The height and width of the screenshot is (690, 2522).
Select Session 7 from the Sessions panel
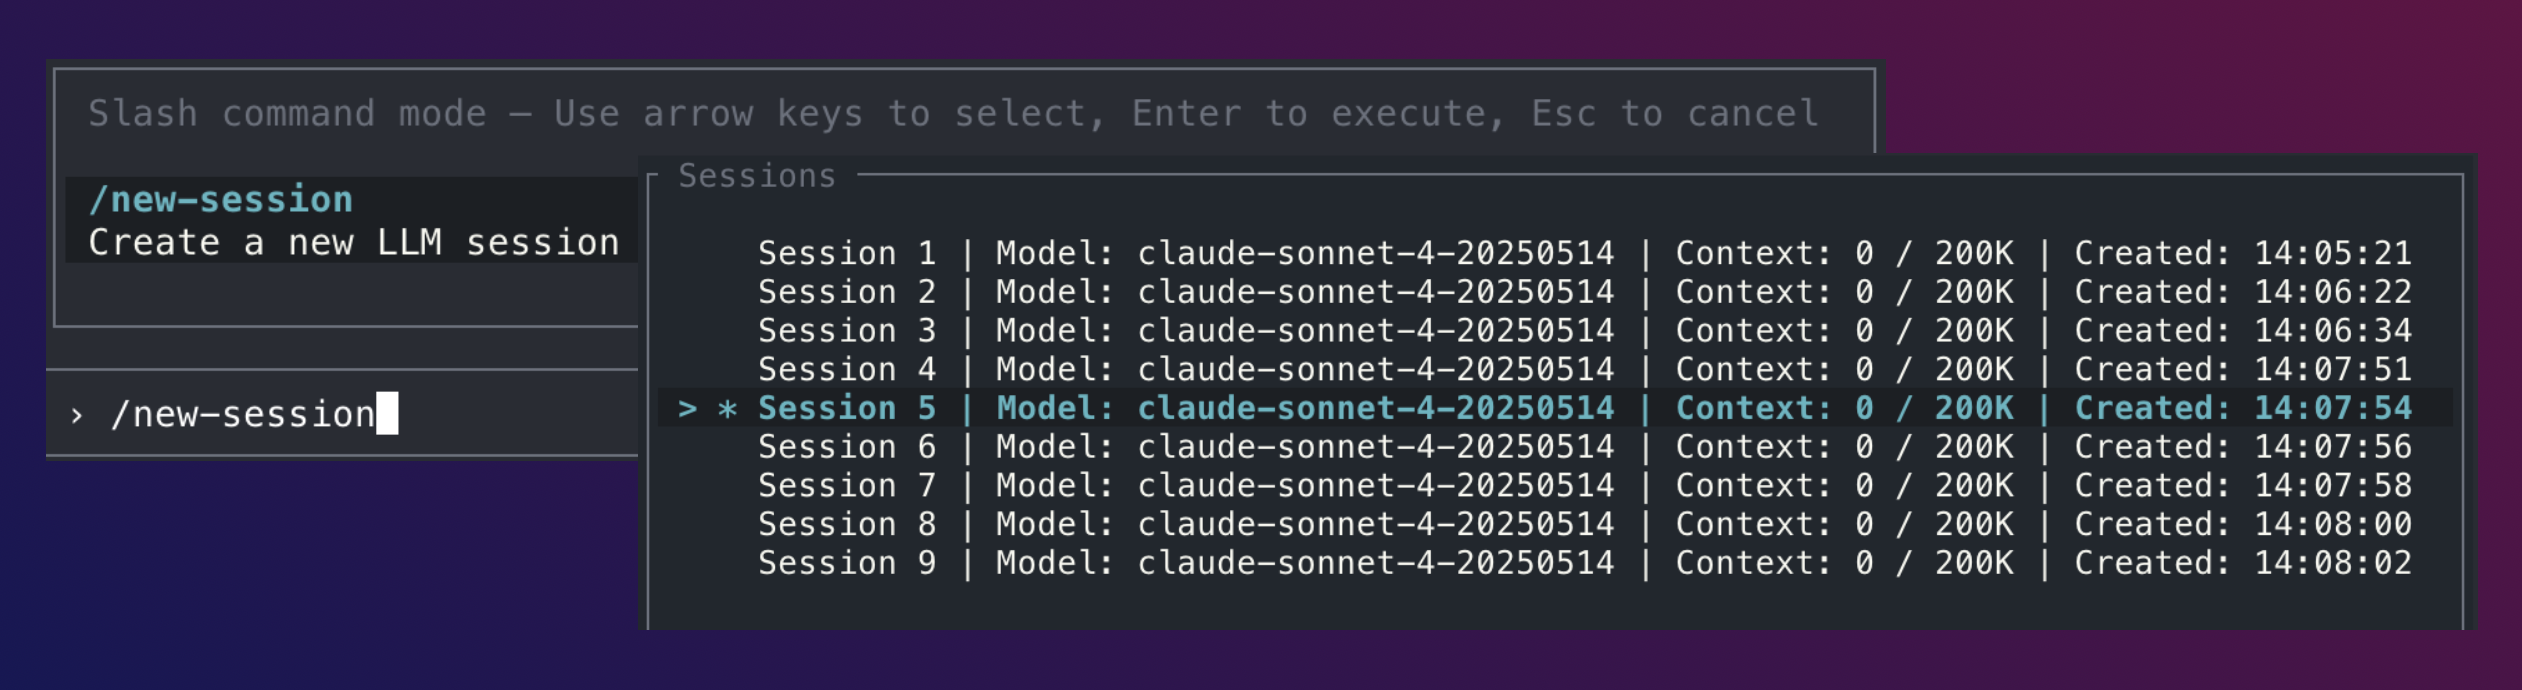(x=848, y=485)
